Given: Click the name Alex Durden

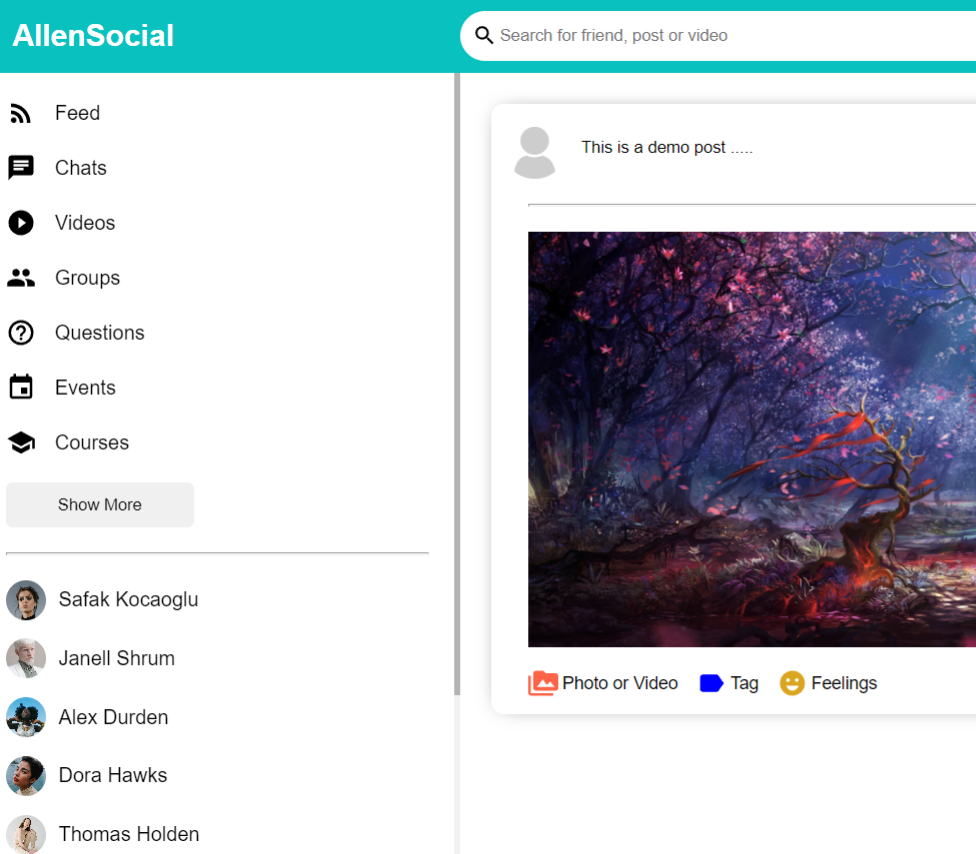Looking at the screenshot, I should (113, 717).
